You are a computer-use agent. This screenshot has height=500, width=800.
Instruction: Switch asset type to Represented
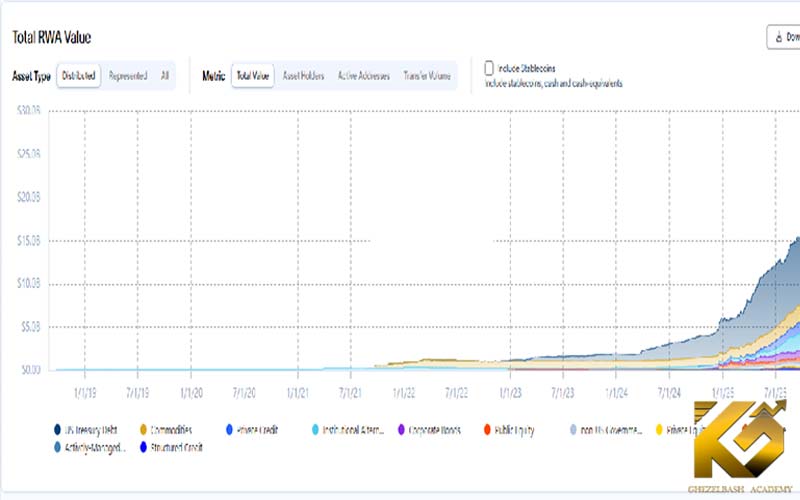127,75
